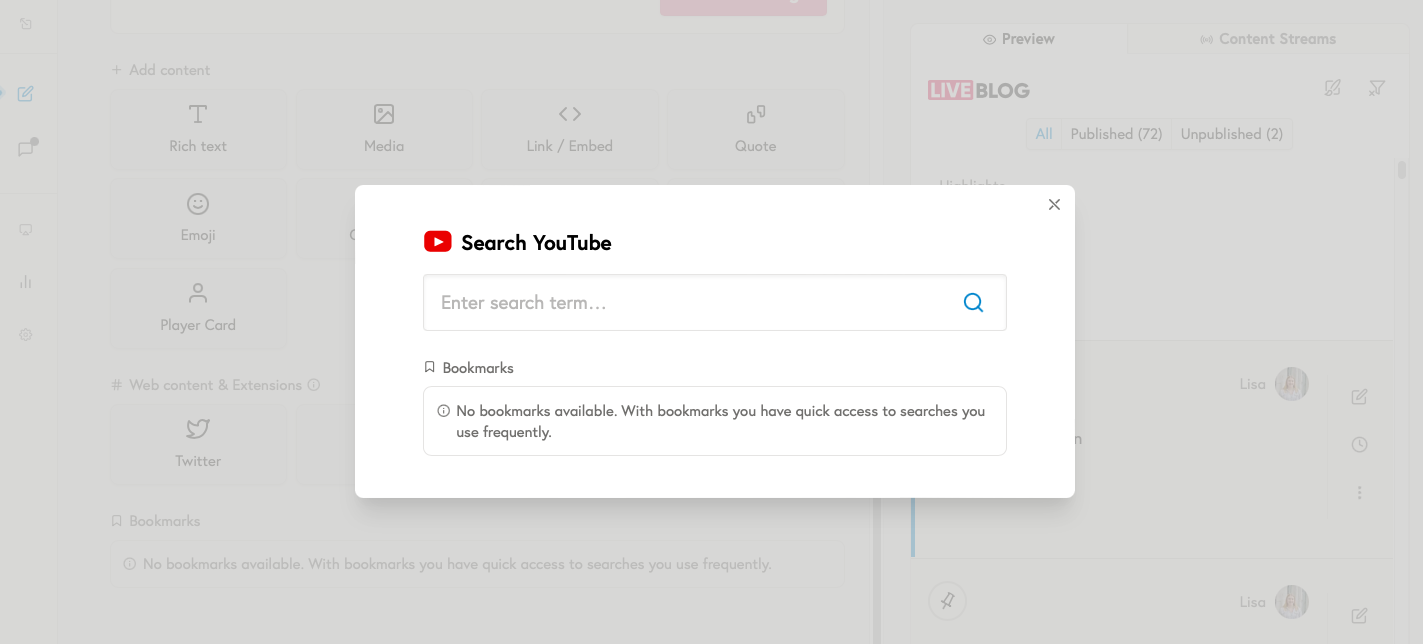Click info icon beside Web content & Extensions
The image size is (1423, 644).
tap(314, 385)
